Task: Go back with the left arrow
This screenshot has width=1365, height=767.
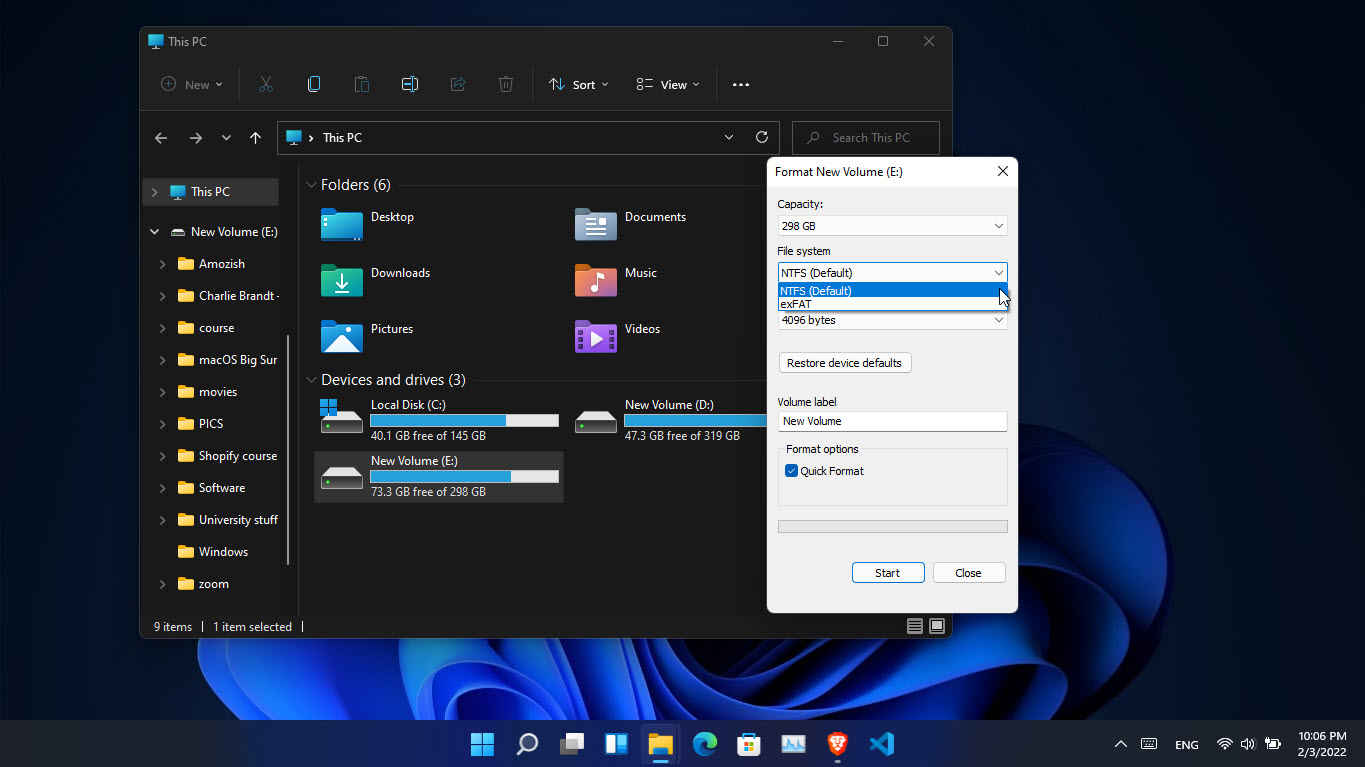Action: point(161,138)
